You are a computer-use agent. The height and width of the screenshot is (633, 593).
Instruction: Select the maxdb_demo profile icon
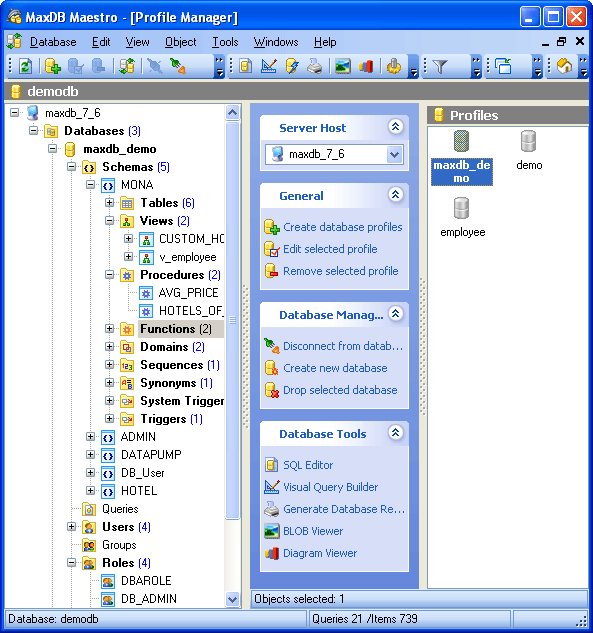(x=461, y=141)
